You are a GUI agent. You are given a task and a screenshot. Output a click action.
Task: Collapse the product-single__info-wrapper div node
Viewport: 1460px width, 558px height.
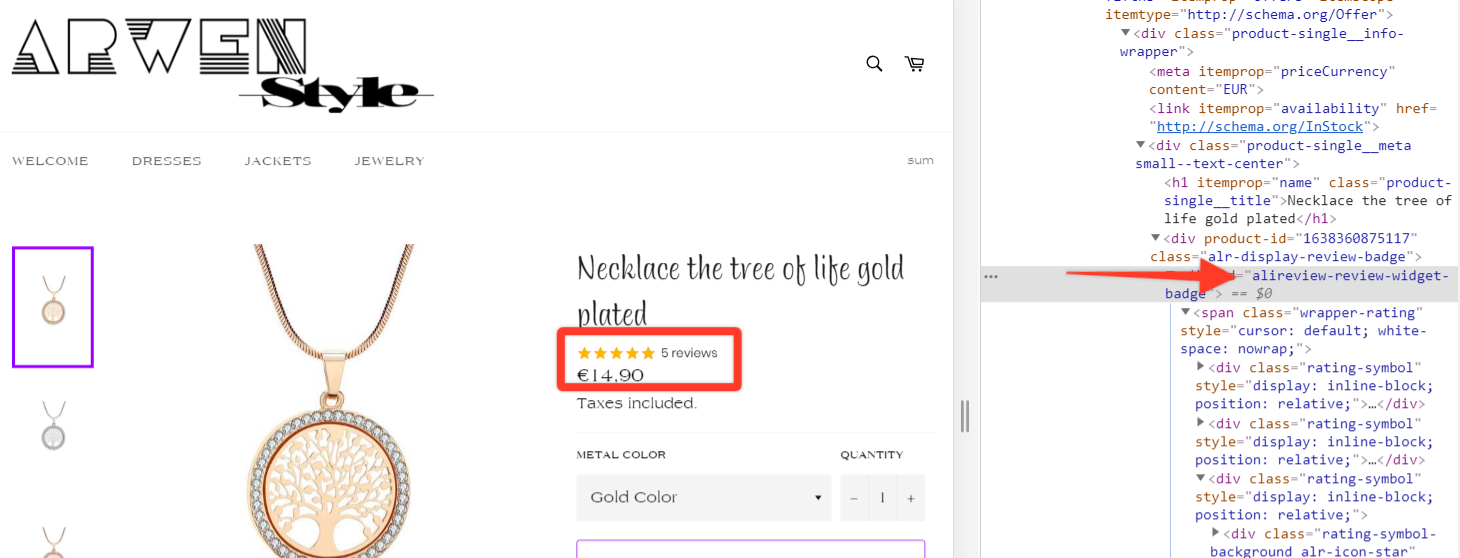(x=1126, y=34)
